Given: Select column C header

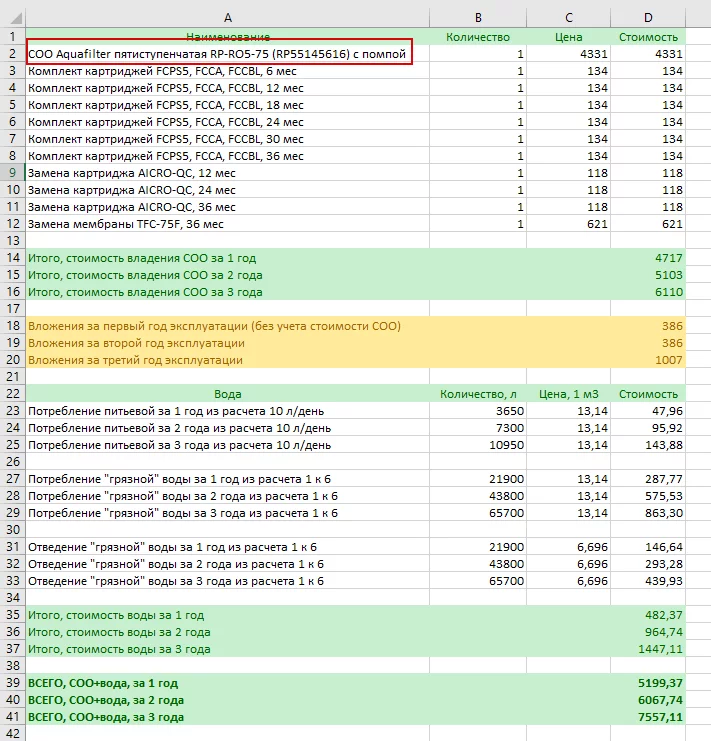Looking at the screenshot, I should [x=569, y=18].
